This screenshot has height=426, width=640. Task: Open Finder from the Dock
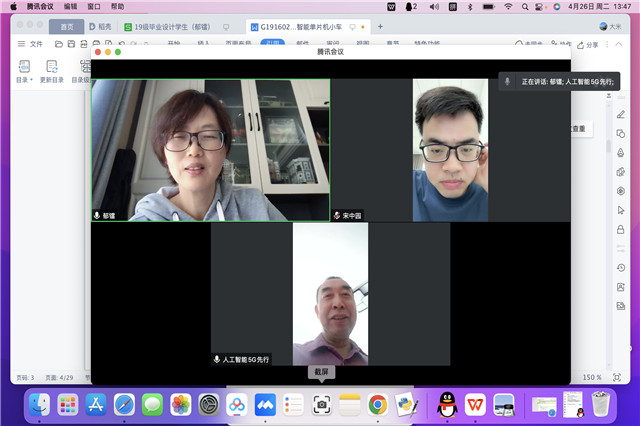tap(40, 404)
